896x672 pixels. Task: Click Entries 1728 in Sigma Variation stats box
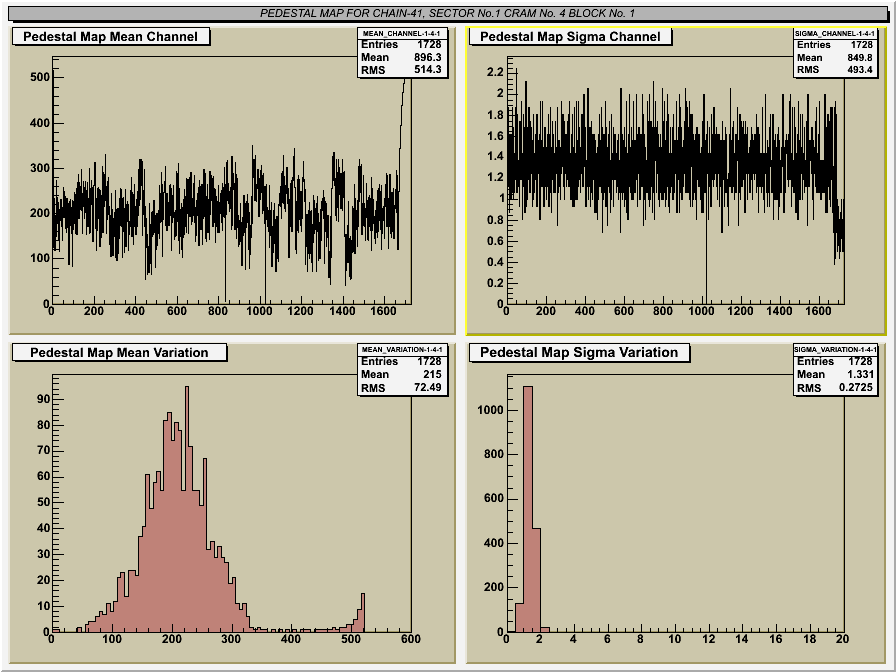tap(835, 361)
